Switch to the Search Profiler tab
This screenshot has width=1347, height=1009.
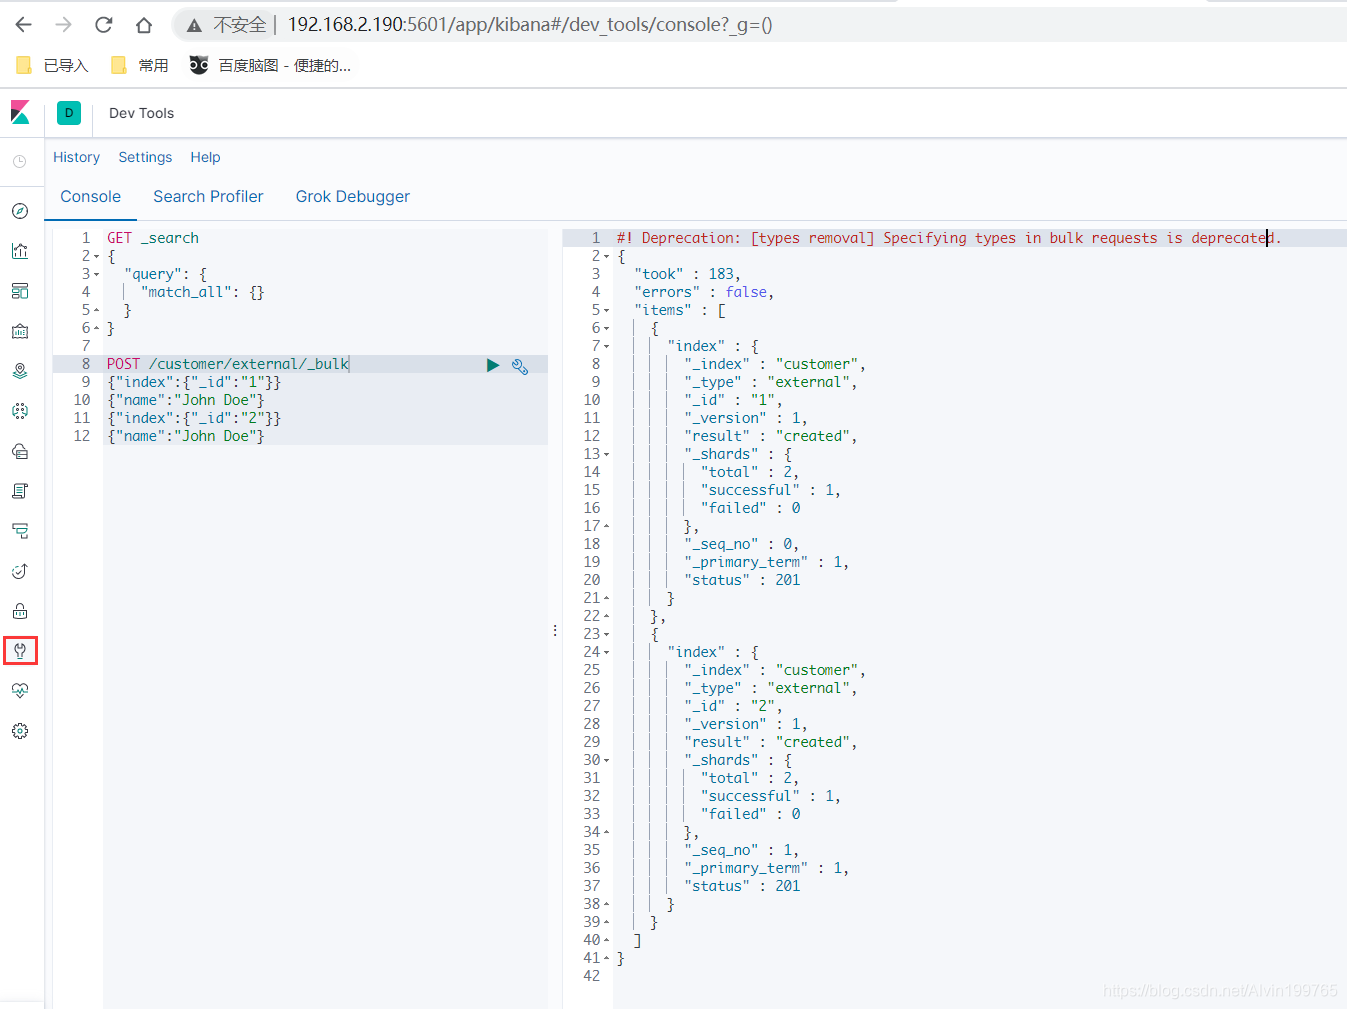pyautogui.click(x=207, y=196)
